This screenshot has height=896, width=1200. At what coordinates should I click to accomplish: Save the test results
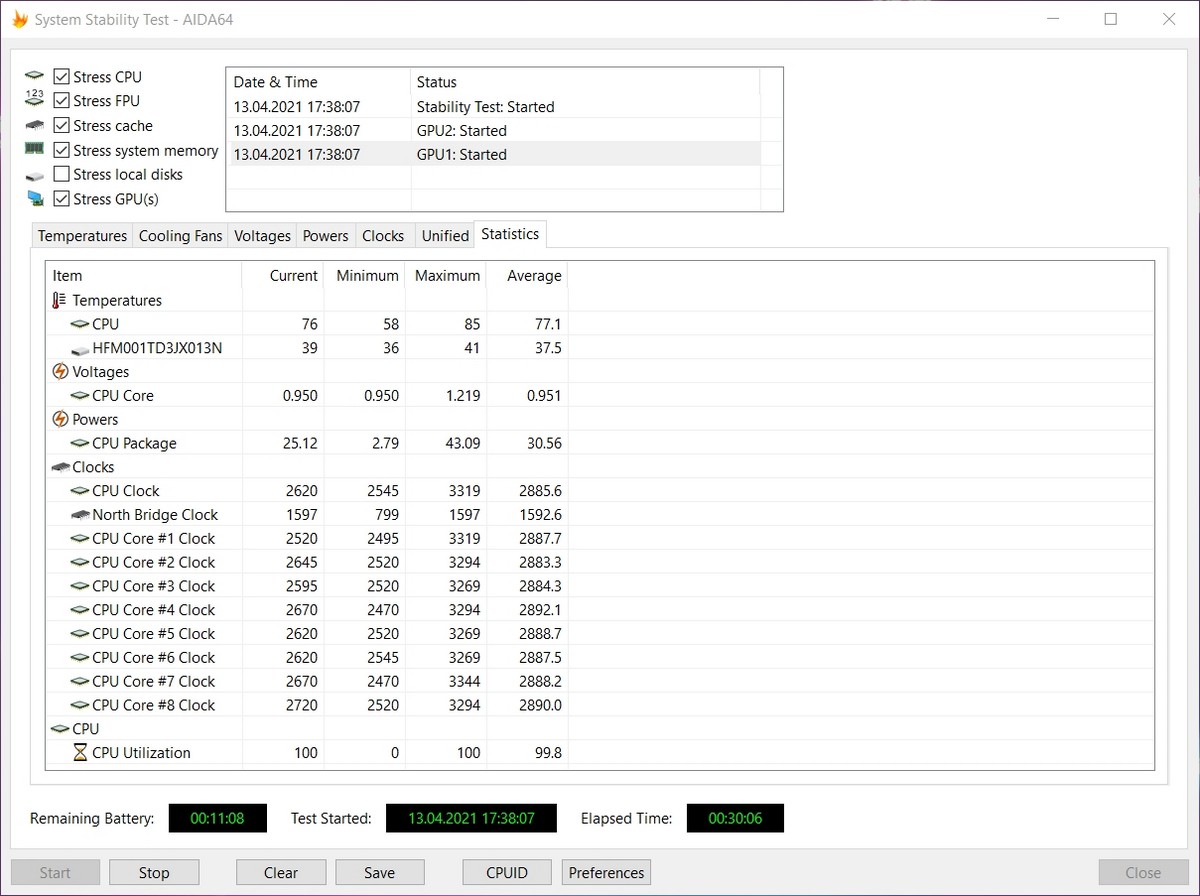pyautogui.click(x=379, y=873)
